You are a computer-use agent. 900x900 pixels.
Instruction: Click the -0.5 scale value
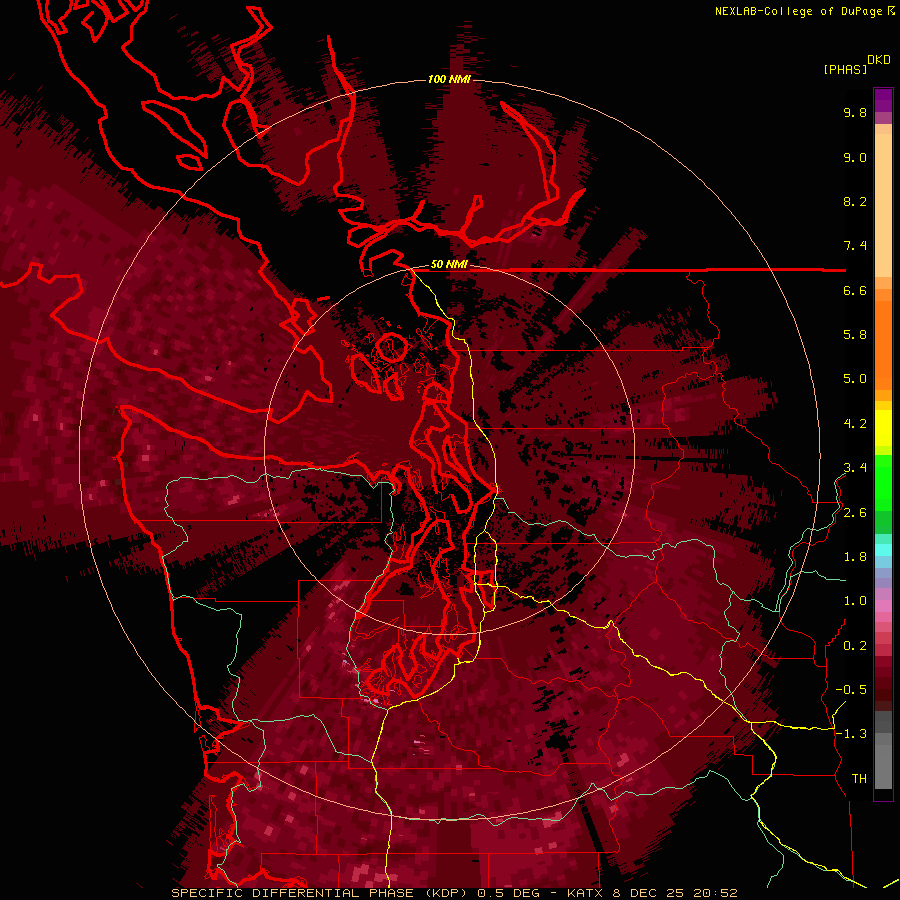pyautogui.click(x=851, y=690)
